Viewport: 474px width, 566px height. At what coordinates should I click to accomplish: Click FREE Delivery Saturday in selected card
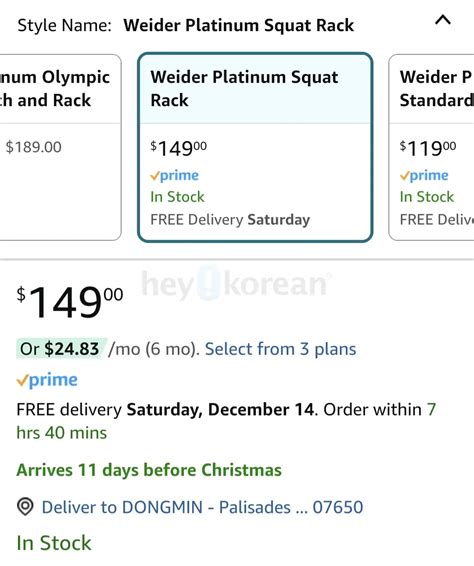230,219
